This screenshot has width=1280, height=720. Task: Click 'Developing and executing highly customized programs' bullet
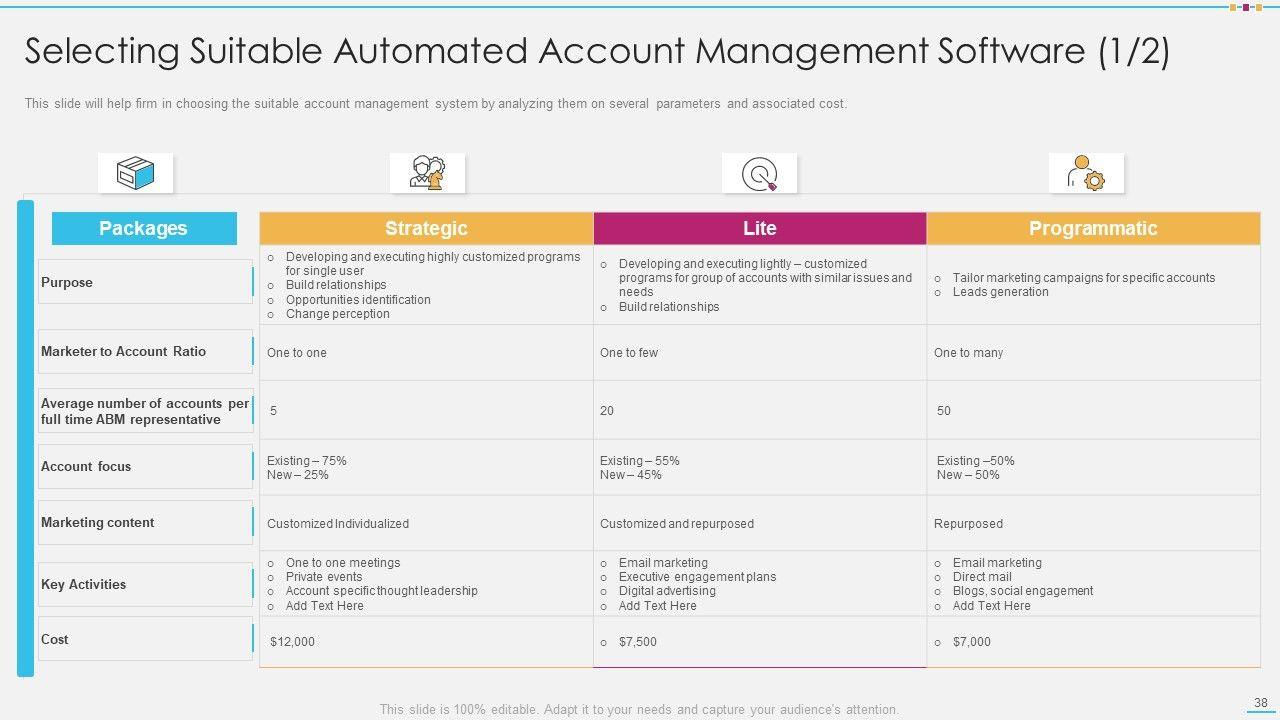(433, 264)
